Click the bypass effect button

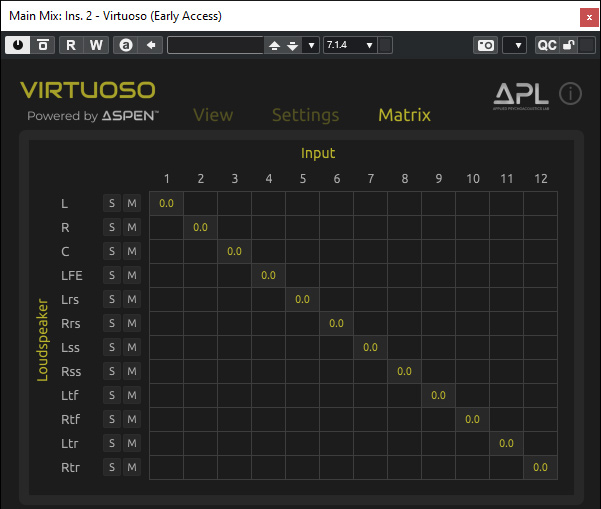43,45
